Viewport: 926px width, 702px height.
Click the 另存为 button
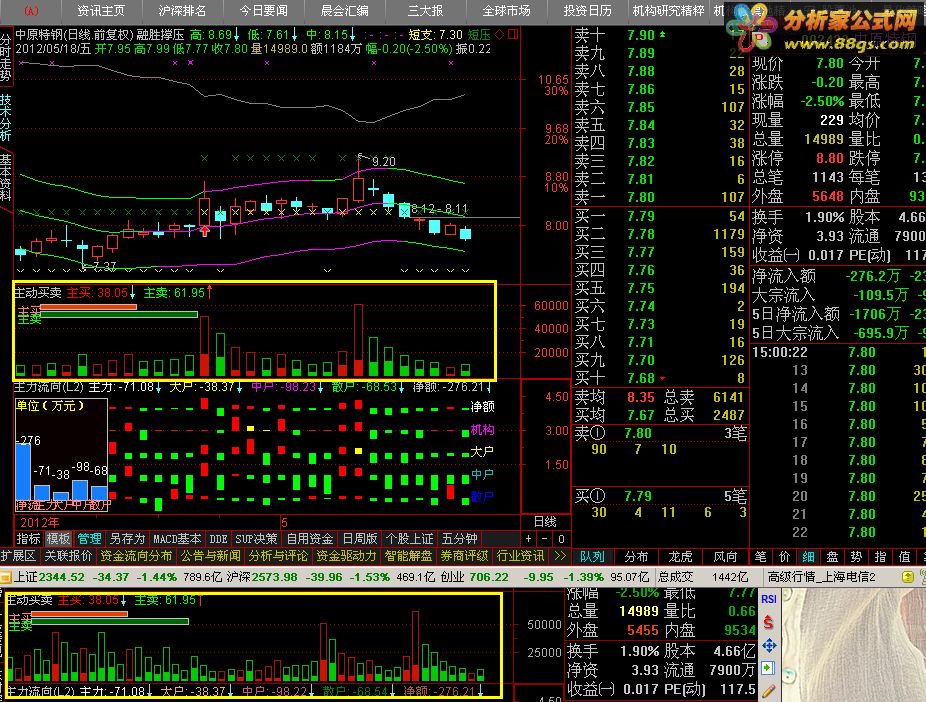click(127, 538)
